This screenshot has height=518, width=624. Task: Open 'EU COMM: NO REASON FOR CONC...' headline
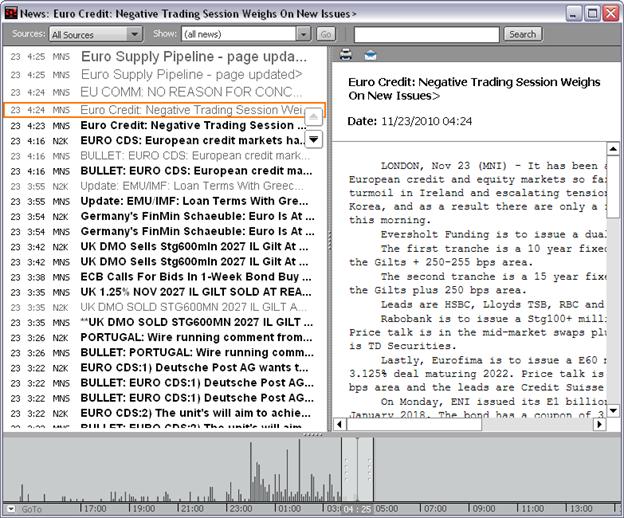pyautogui.click(x=190, y=92)
